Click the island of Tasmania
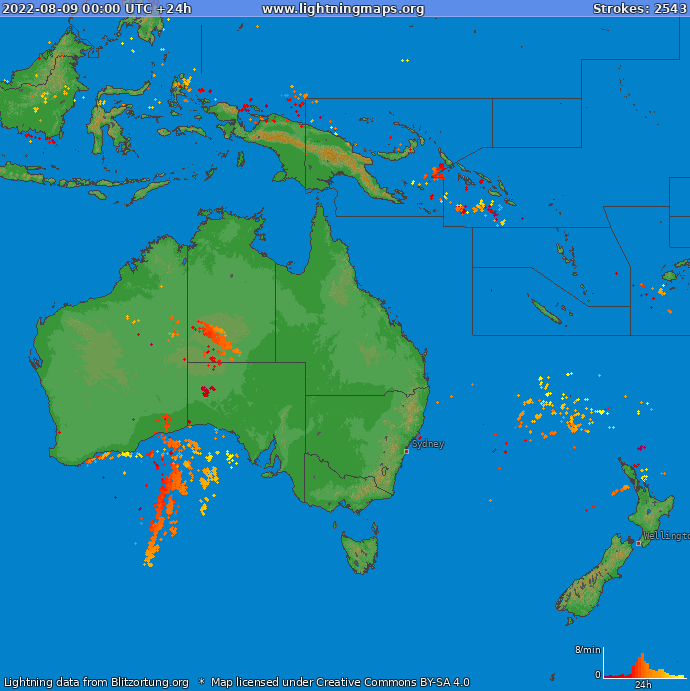Screen dimensions: 690x691 point(360,552)
